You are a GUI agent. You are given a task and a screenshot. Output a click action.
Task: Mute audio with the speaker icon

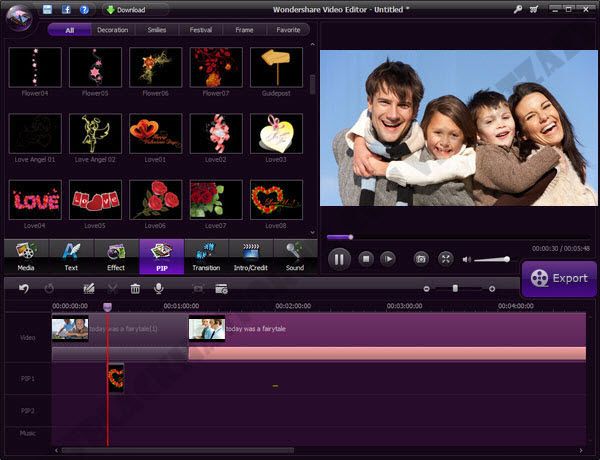coord(466,259)
